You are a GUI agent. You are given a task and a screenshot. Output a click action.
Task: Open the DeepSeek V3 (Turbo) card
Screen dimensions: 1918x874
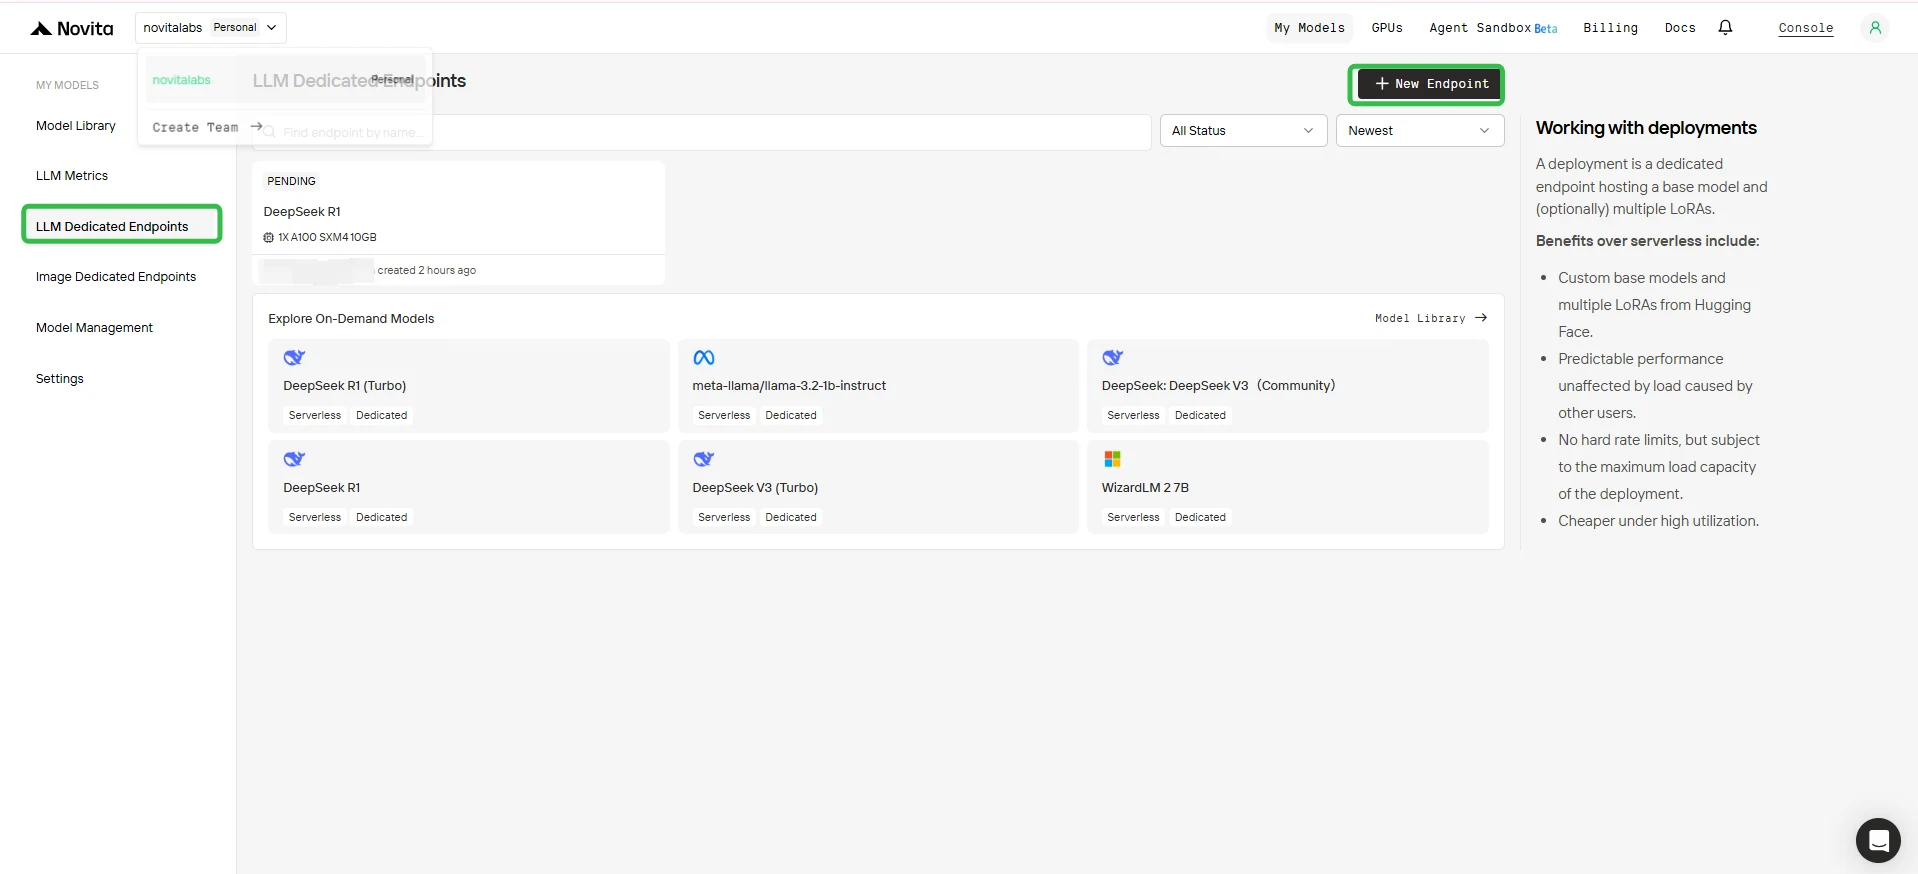pyautogui.click(x=878, y=488)
